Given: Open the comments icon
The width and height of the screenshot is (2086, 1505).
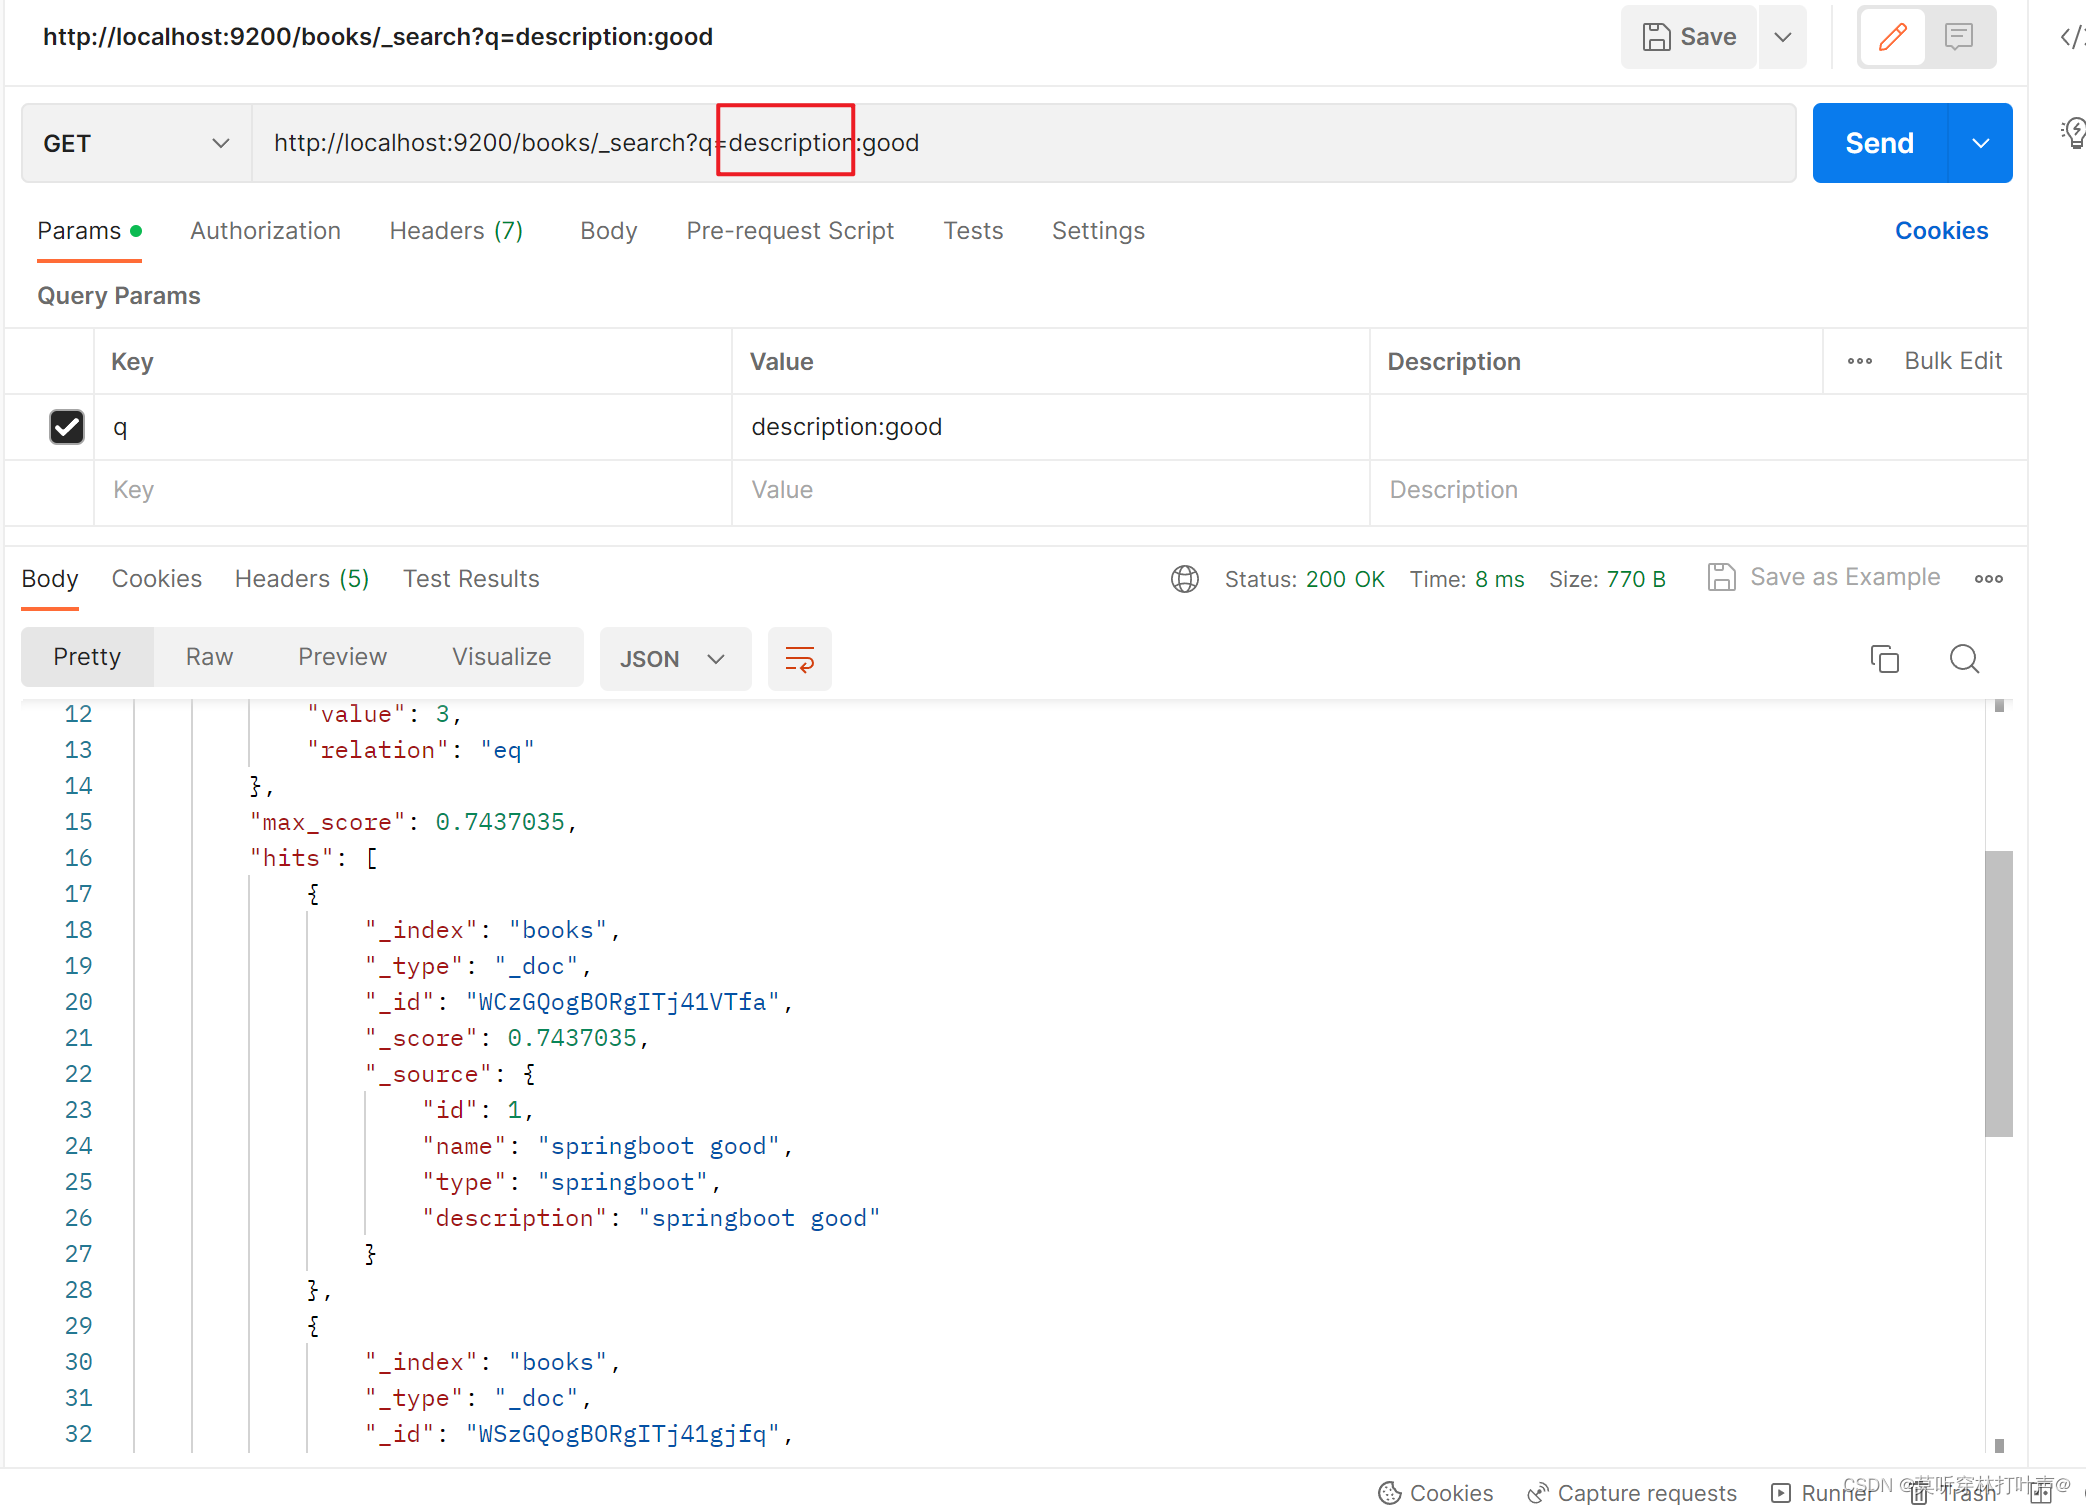Looking at the screenshot, I should point(1958,37).
